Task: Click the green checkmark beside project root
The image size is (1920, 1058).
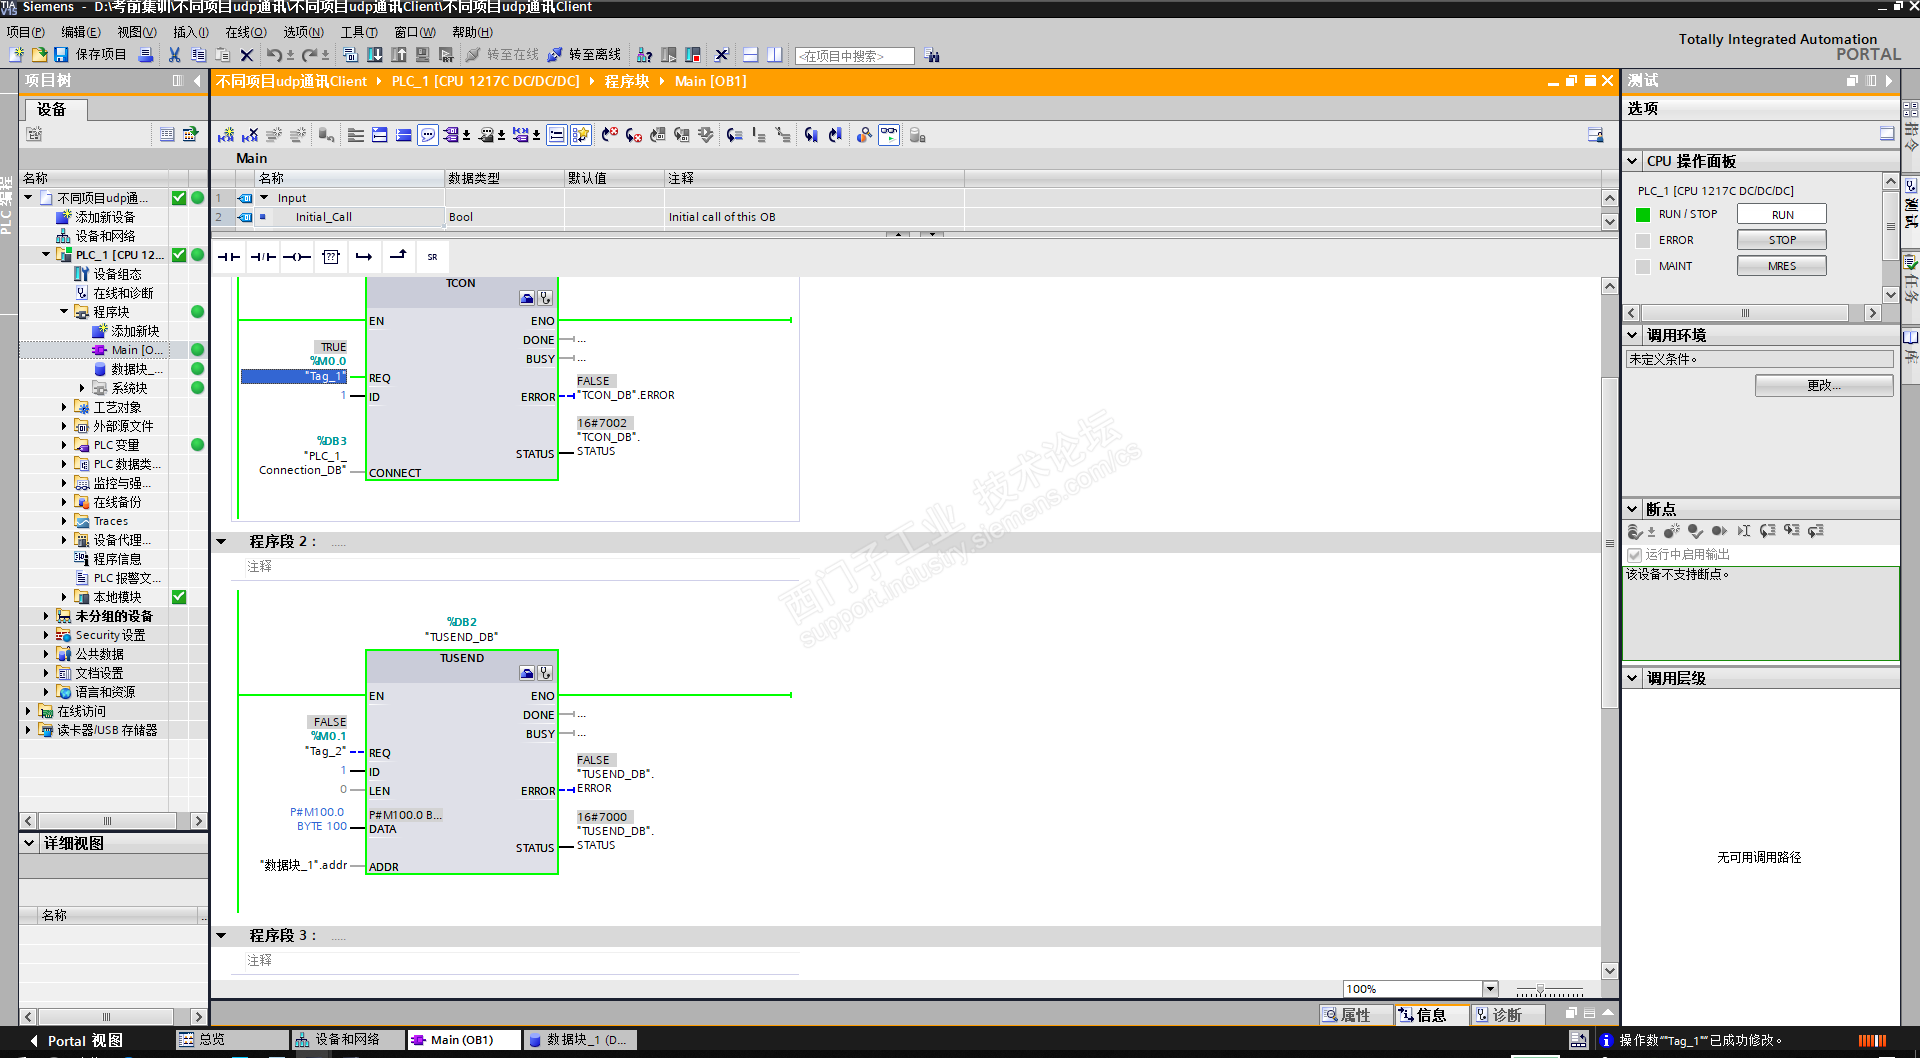Action: pos(179,198)
